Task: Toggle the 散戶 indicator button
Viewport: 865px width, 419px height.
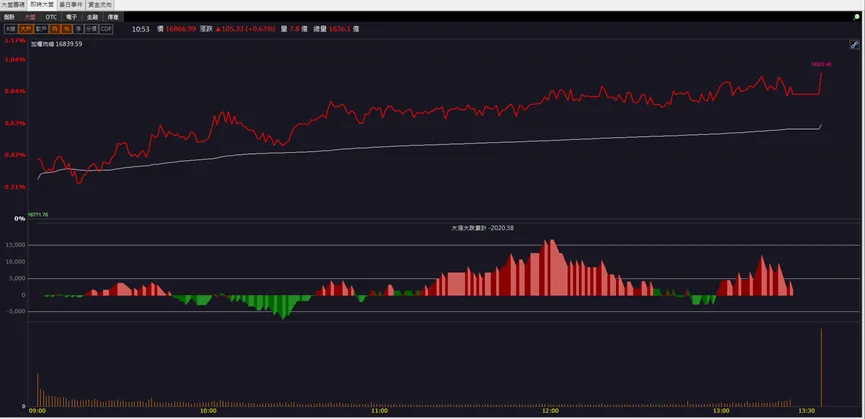Action: pos(41,29)
